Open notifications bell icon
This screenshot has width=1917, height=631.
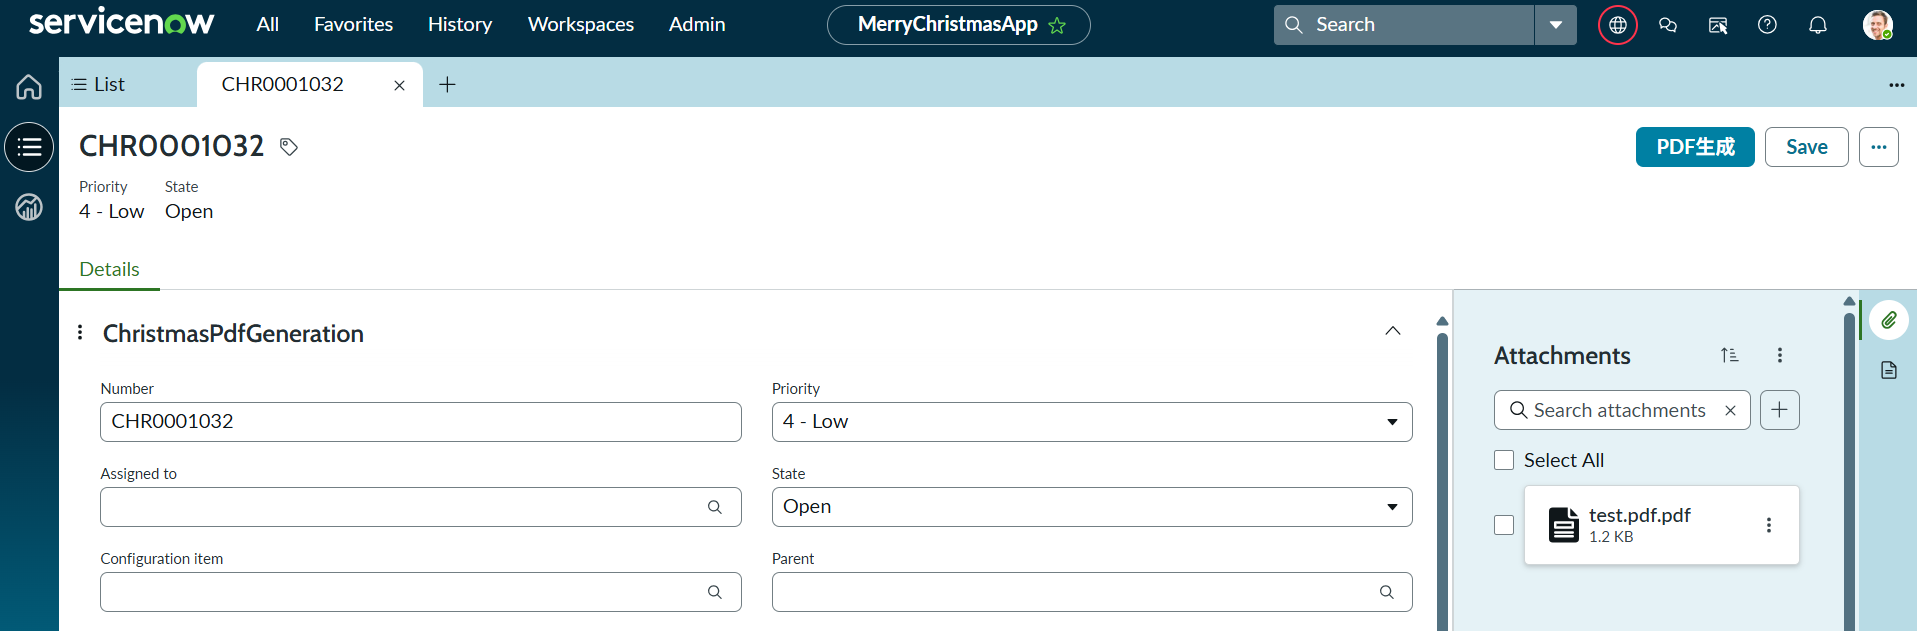point(1818,25)
